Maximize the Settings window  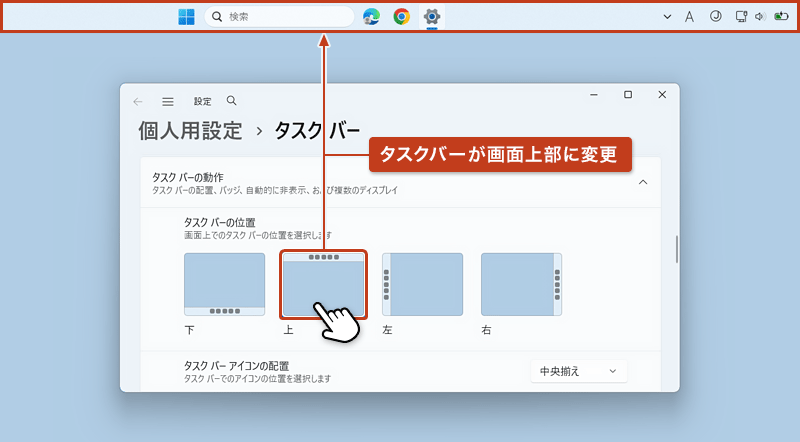[628, 95]
